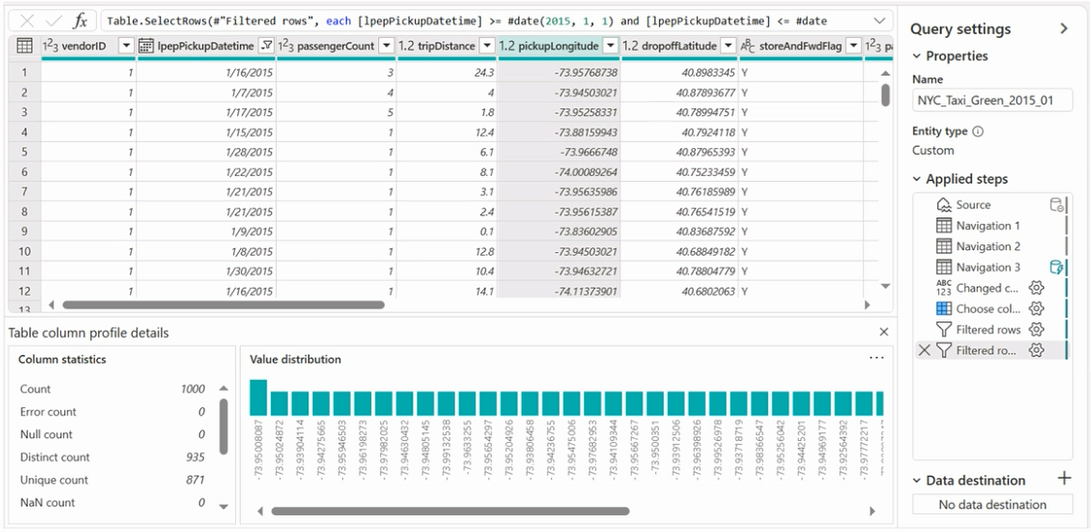Screen dimensions: 1091x532
Task: Collapse the Applied steps section
Action: coord(918,179)
